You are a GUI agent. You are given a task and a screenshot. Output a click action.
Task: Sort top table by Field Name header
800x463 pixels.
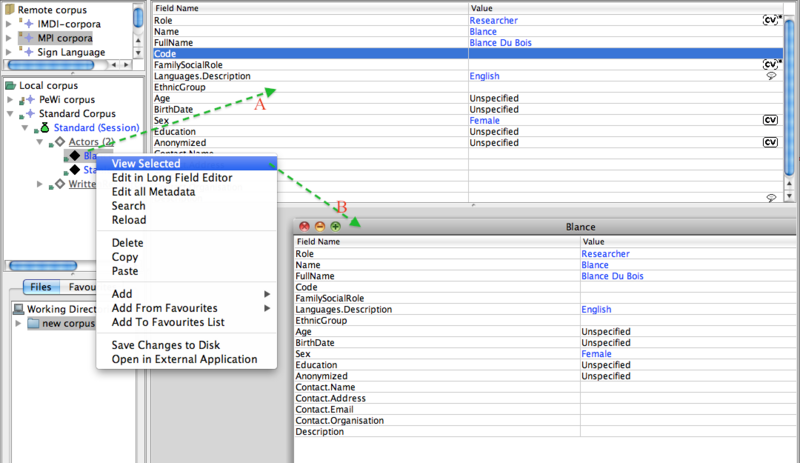[310, 8]
